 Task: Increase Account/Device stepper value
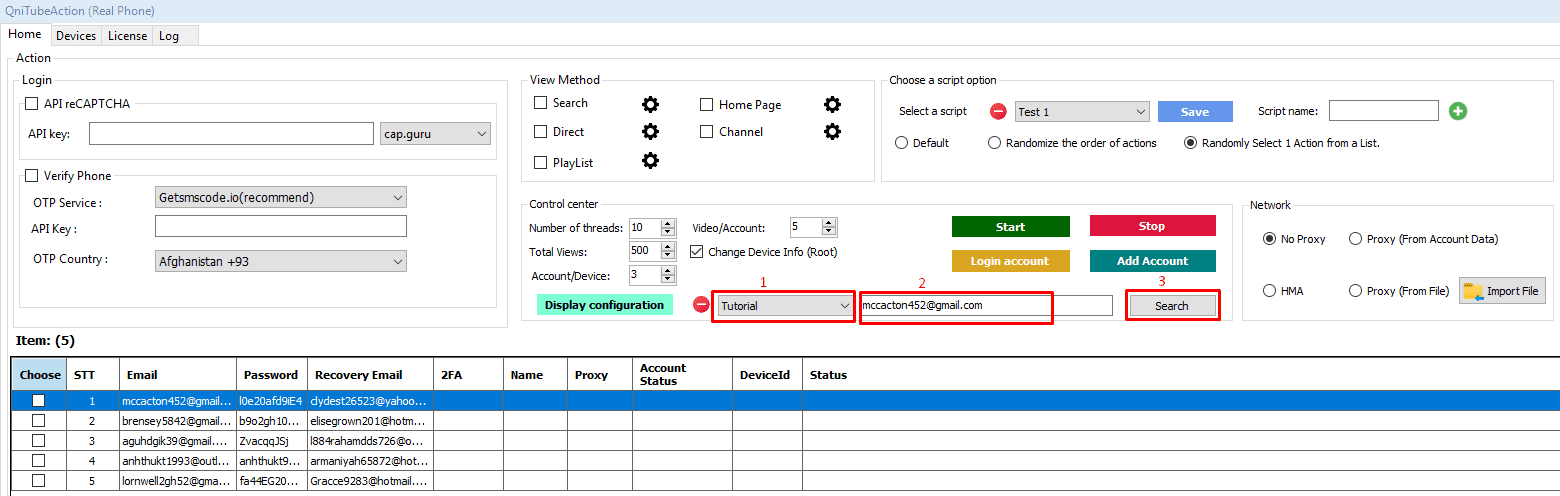(668, 270)
